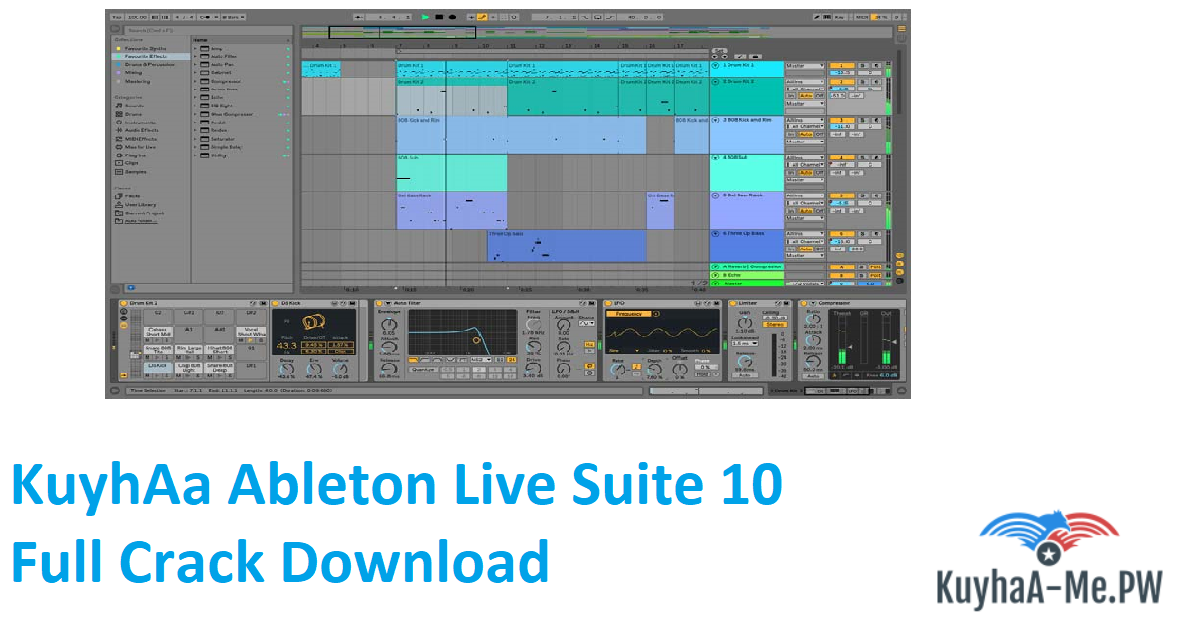This screenshot has height=628, width=1200.
Task: Expand the Audio Filter browser entry
Action: [196, 56]
